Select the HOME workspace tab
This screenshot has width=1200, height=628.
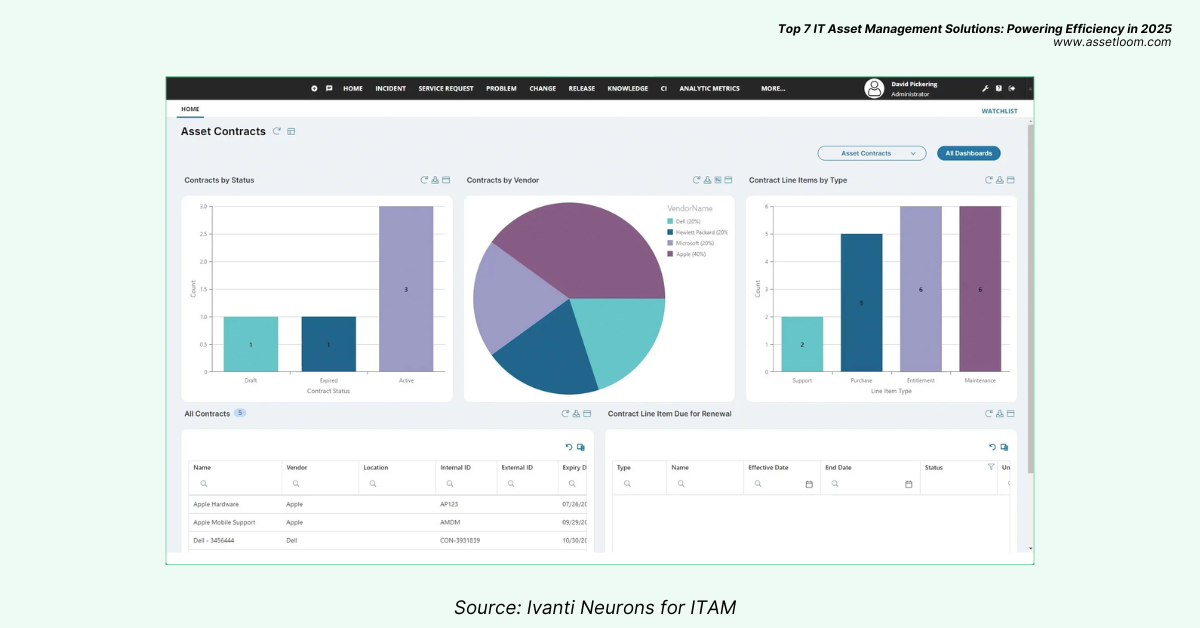coord(190,109)
